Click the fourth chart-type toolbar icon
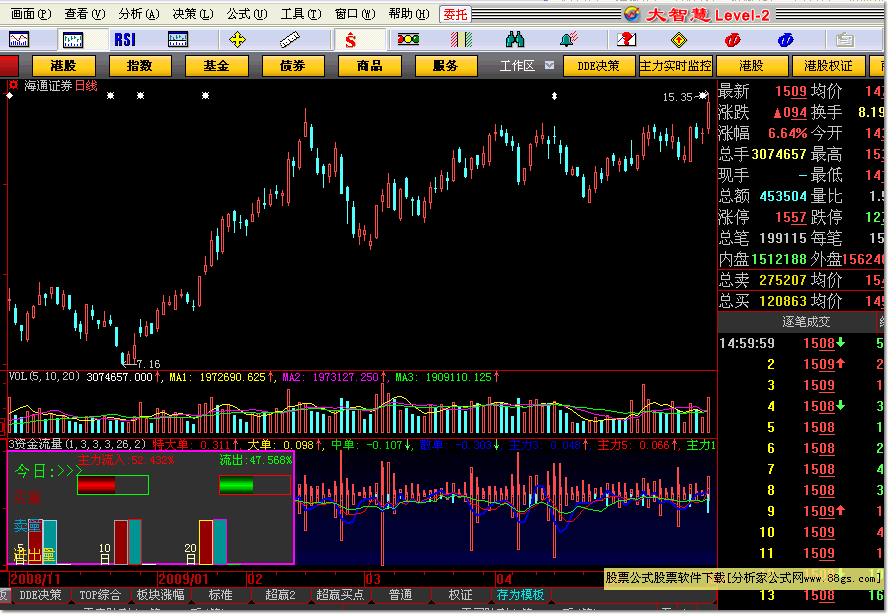This screenshot has width=891, height=616. (x=178, y=40)
